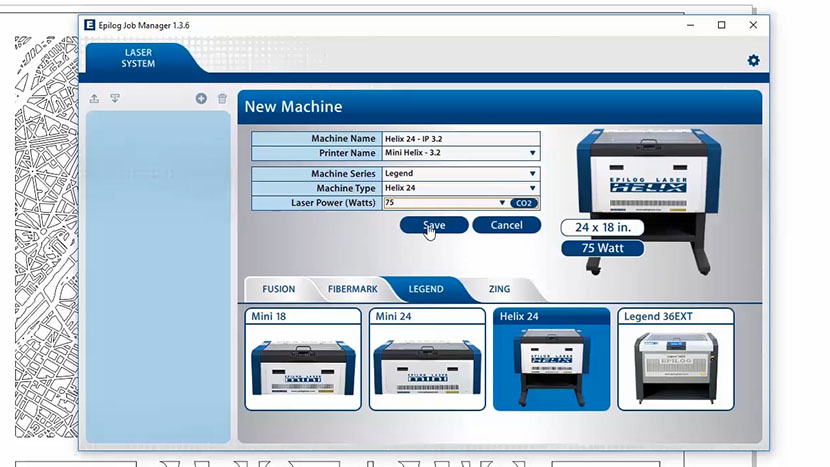Screen dimensions: 830x467
Task: Open the Zing machine tab
Action: point(499,289)
